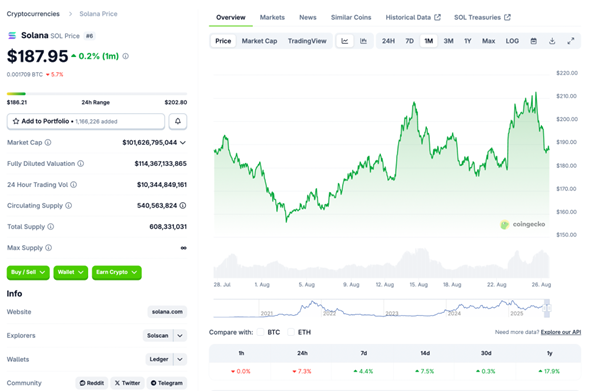Viewport: 602px width, 391px height.
Task: Select the 7D time range
Action: [x=410, y=41]
